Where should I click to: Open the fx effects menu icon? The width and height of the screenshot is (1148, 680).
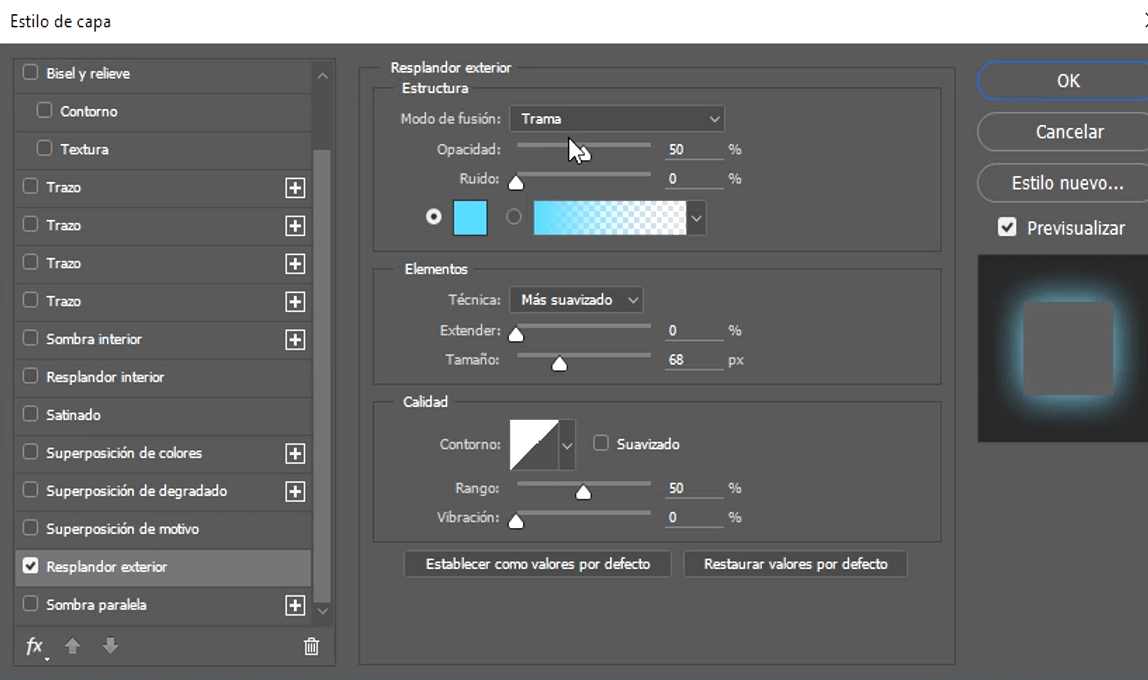pos(35,646)
